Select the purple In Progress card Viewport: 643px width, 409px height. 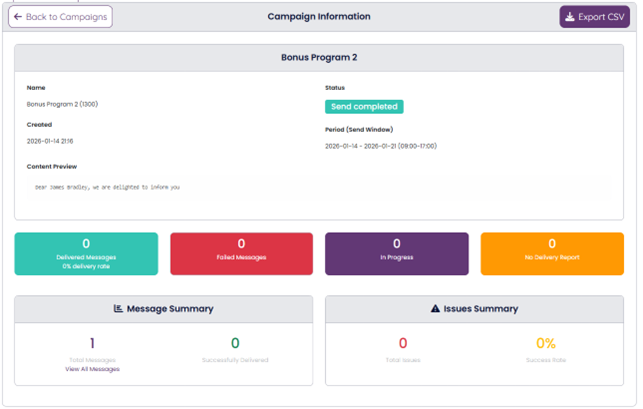coord(396,253)
